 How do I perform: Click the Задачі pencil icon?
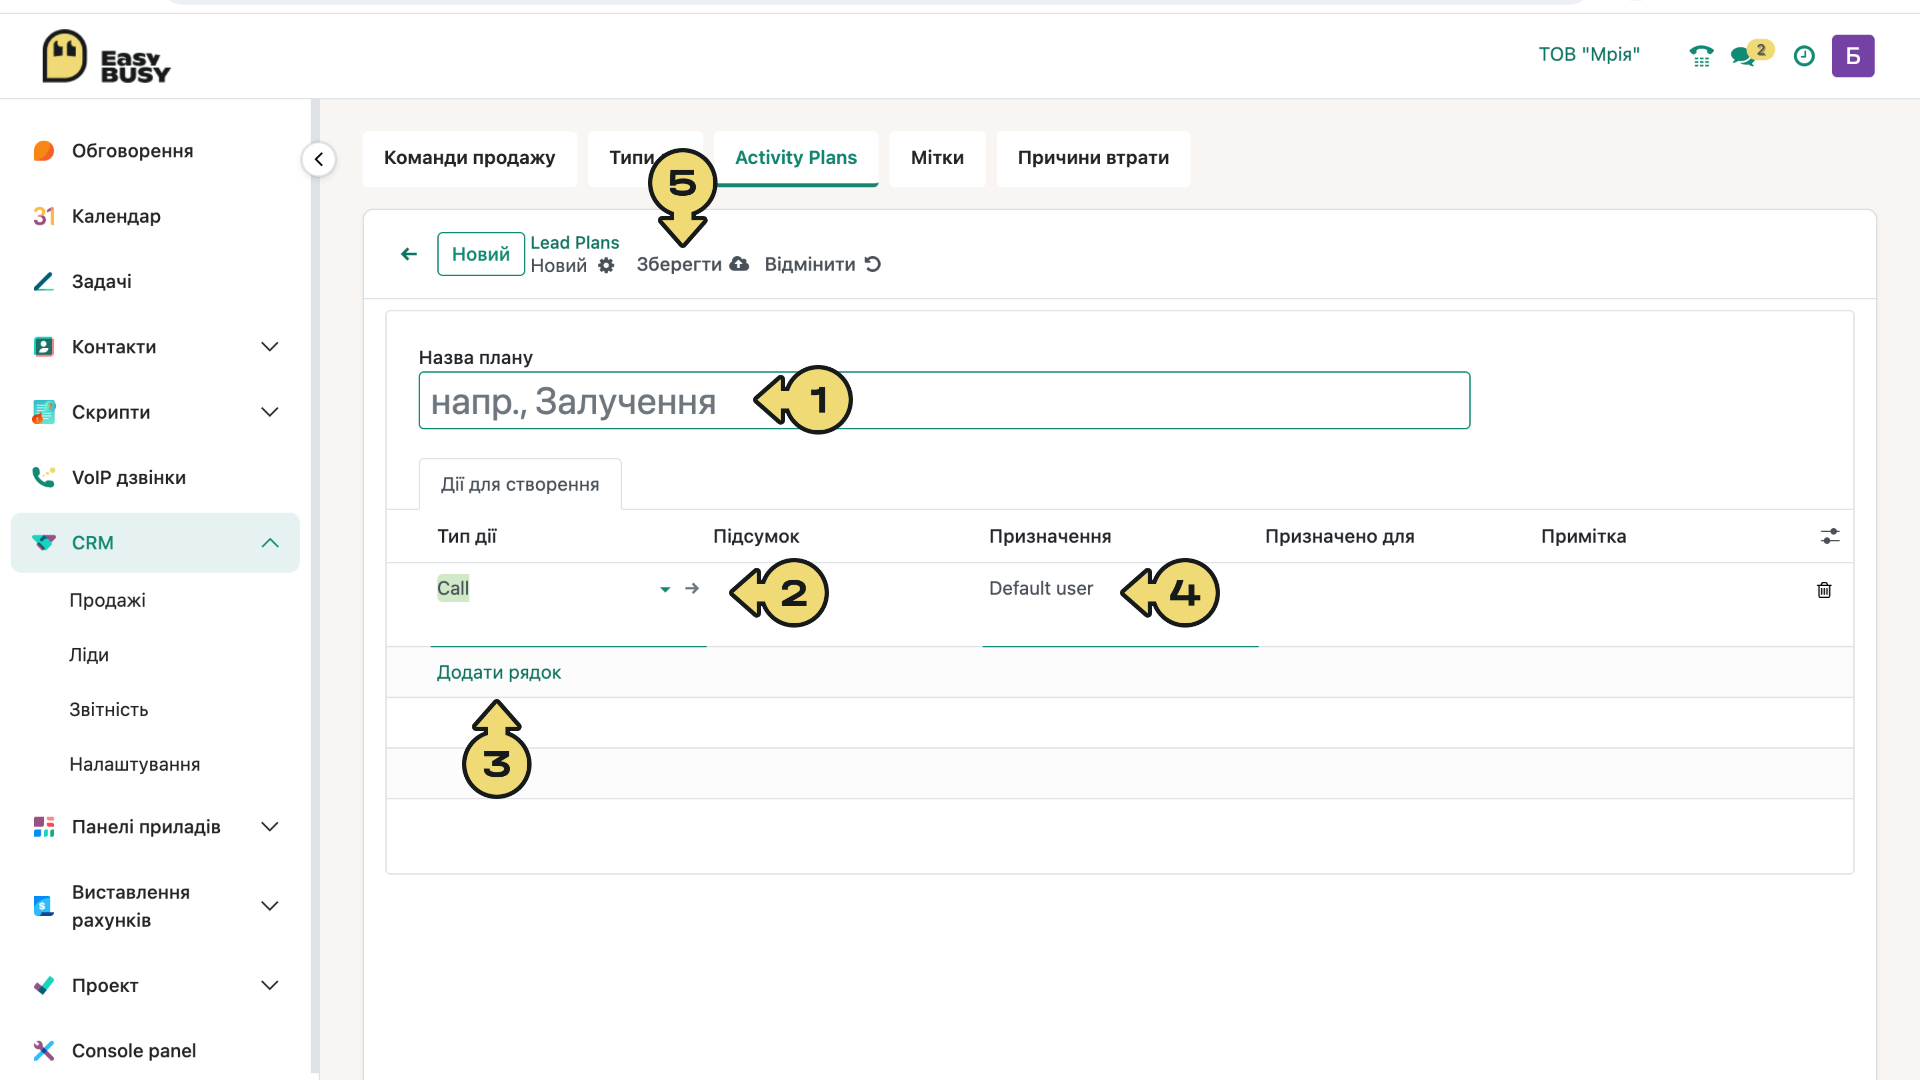43,282
